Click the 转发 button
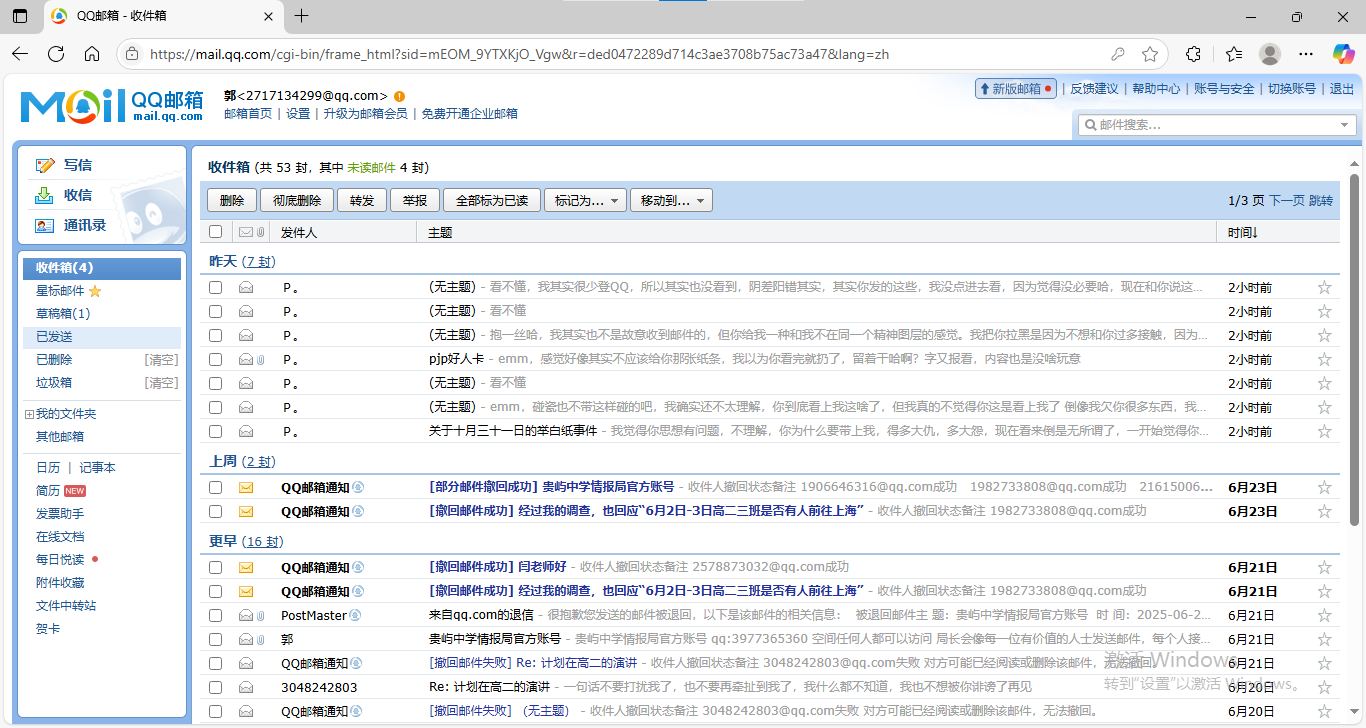The width and height of the screenshot is (1366, 728). click(x=362, y=200)
